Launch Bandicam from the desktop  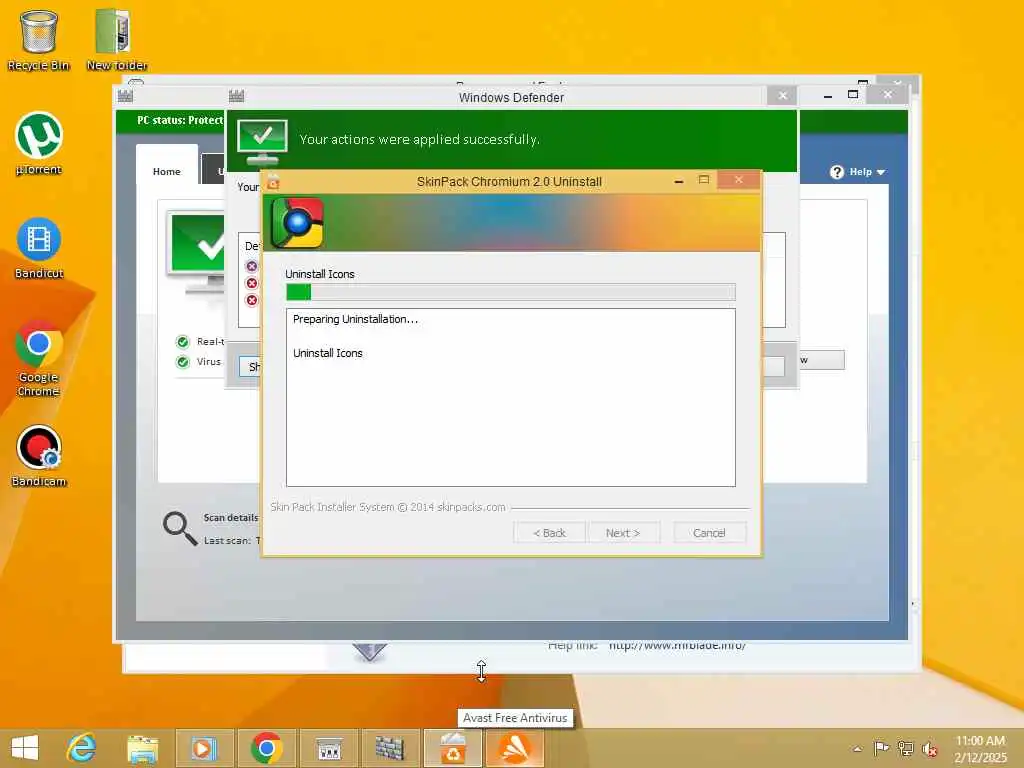pos(39,456)
